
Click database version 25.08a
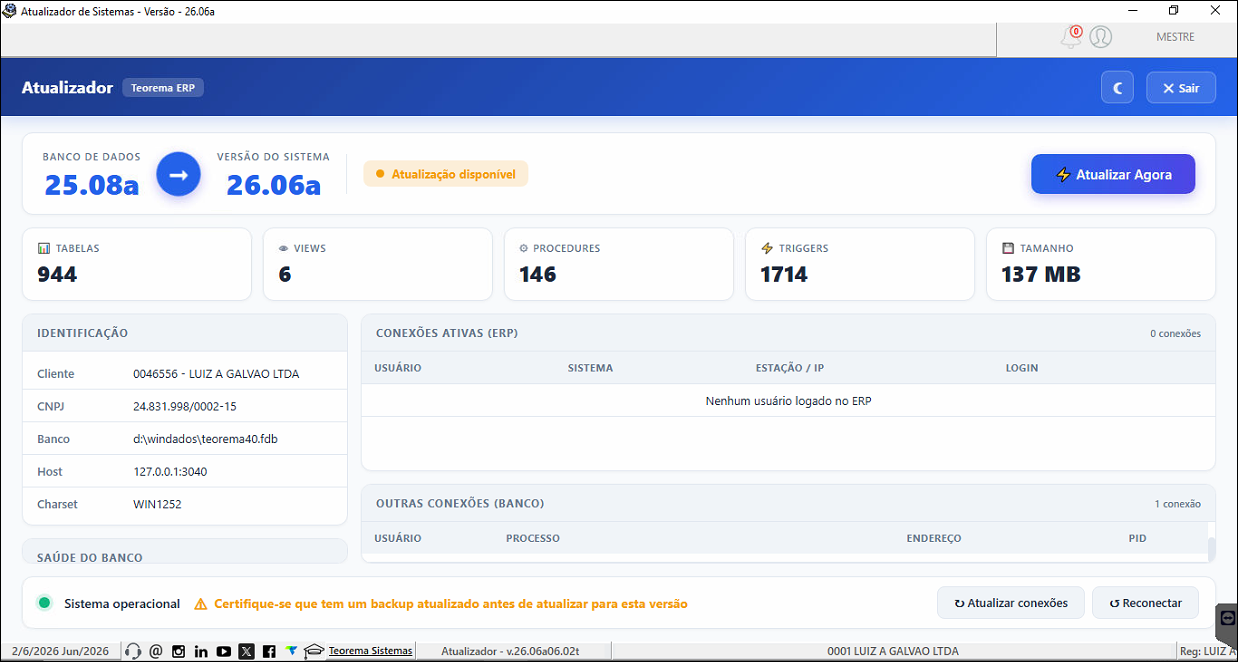click(92, 185)
